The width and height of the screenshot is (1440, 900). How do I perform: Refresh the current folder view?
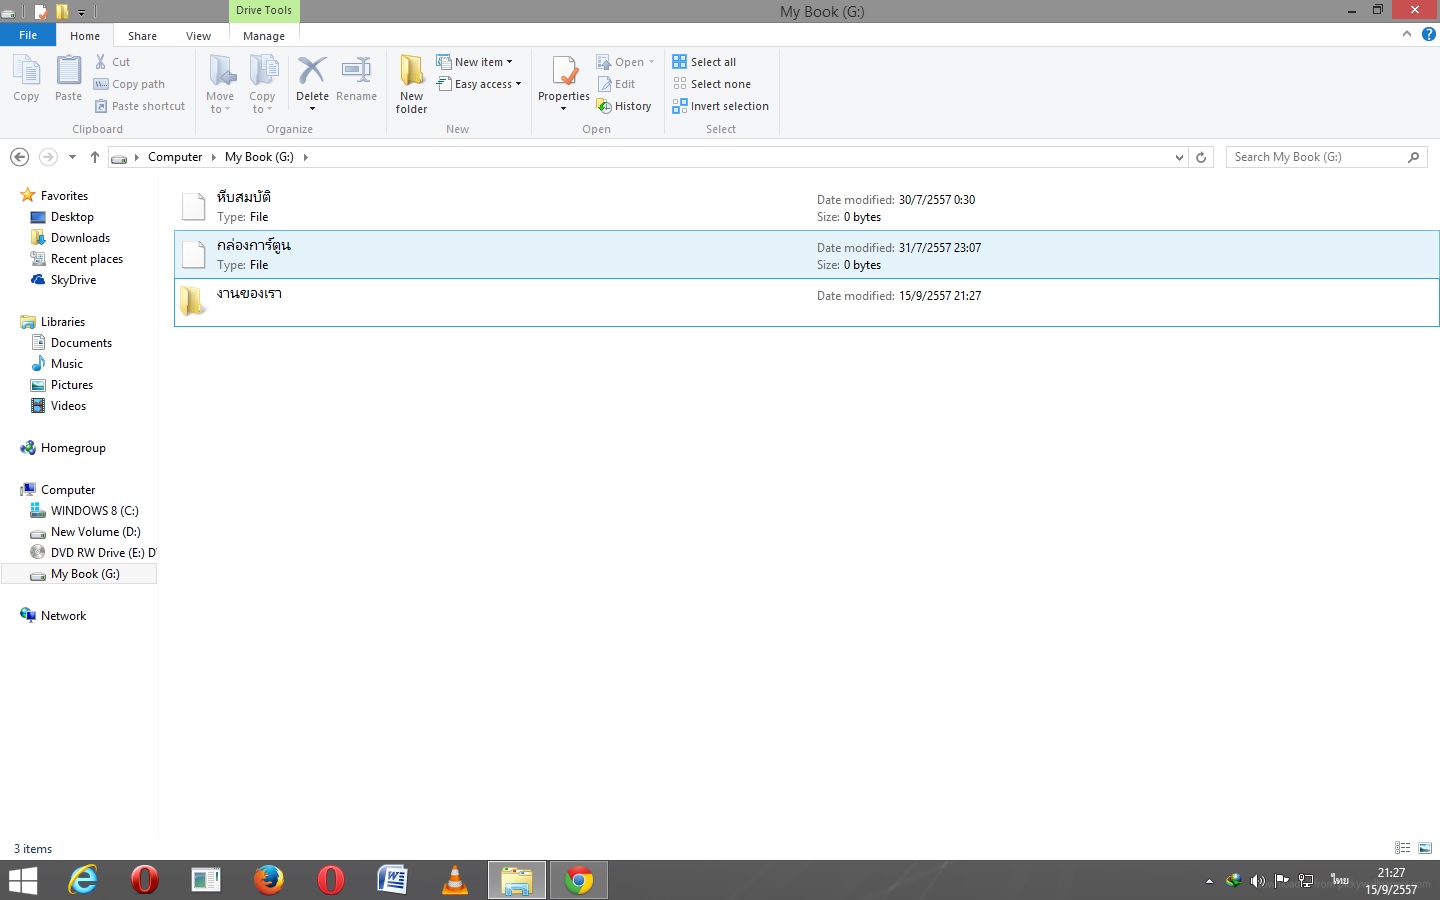pyautogui.click(x=1201, y=157)
